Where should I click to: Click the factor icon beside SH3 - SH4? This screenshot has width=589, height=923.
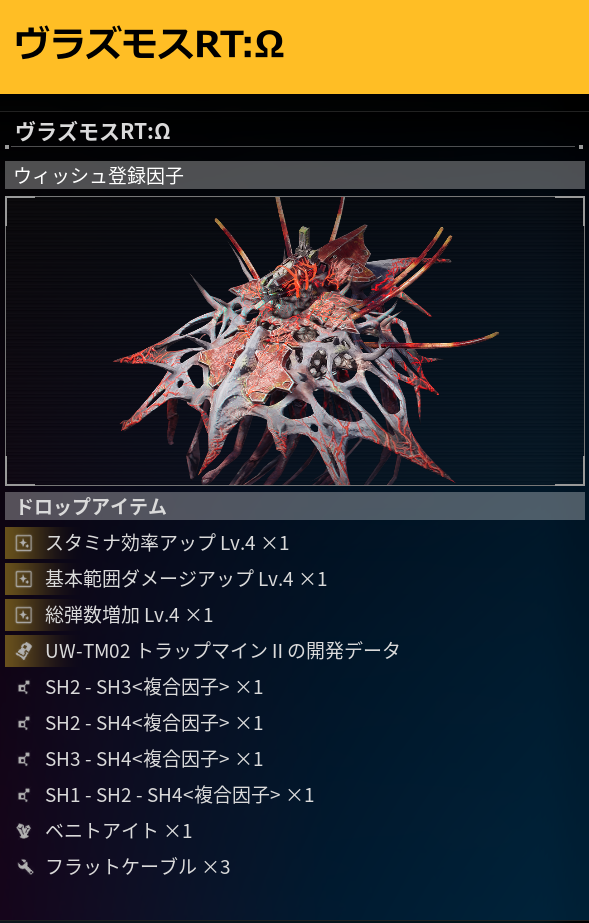(24, 759)
